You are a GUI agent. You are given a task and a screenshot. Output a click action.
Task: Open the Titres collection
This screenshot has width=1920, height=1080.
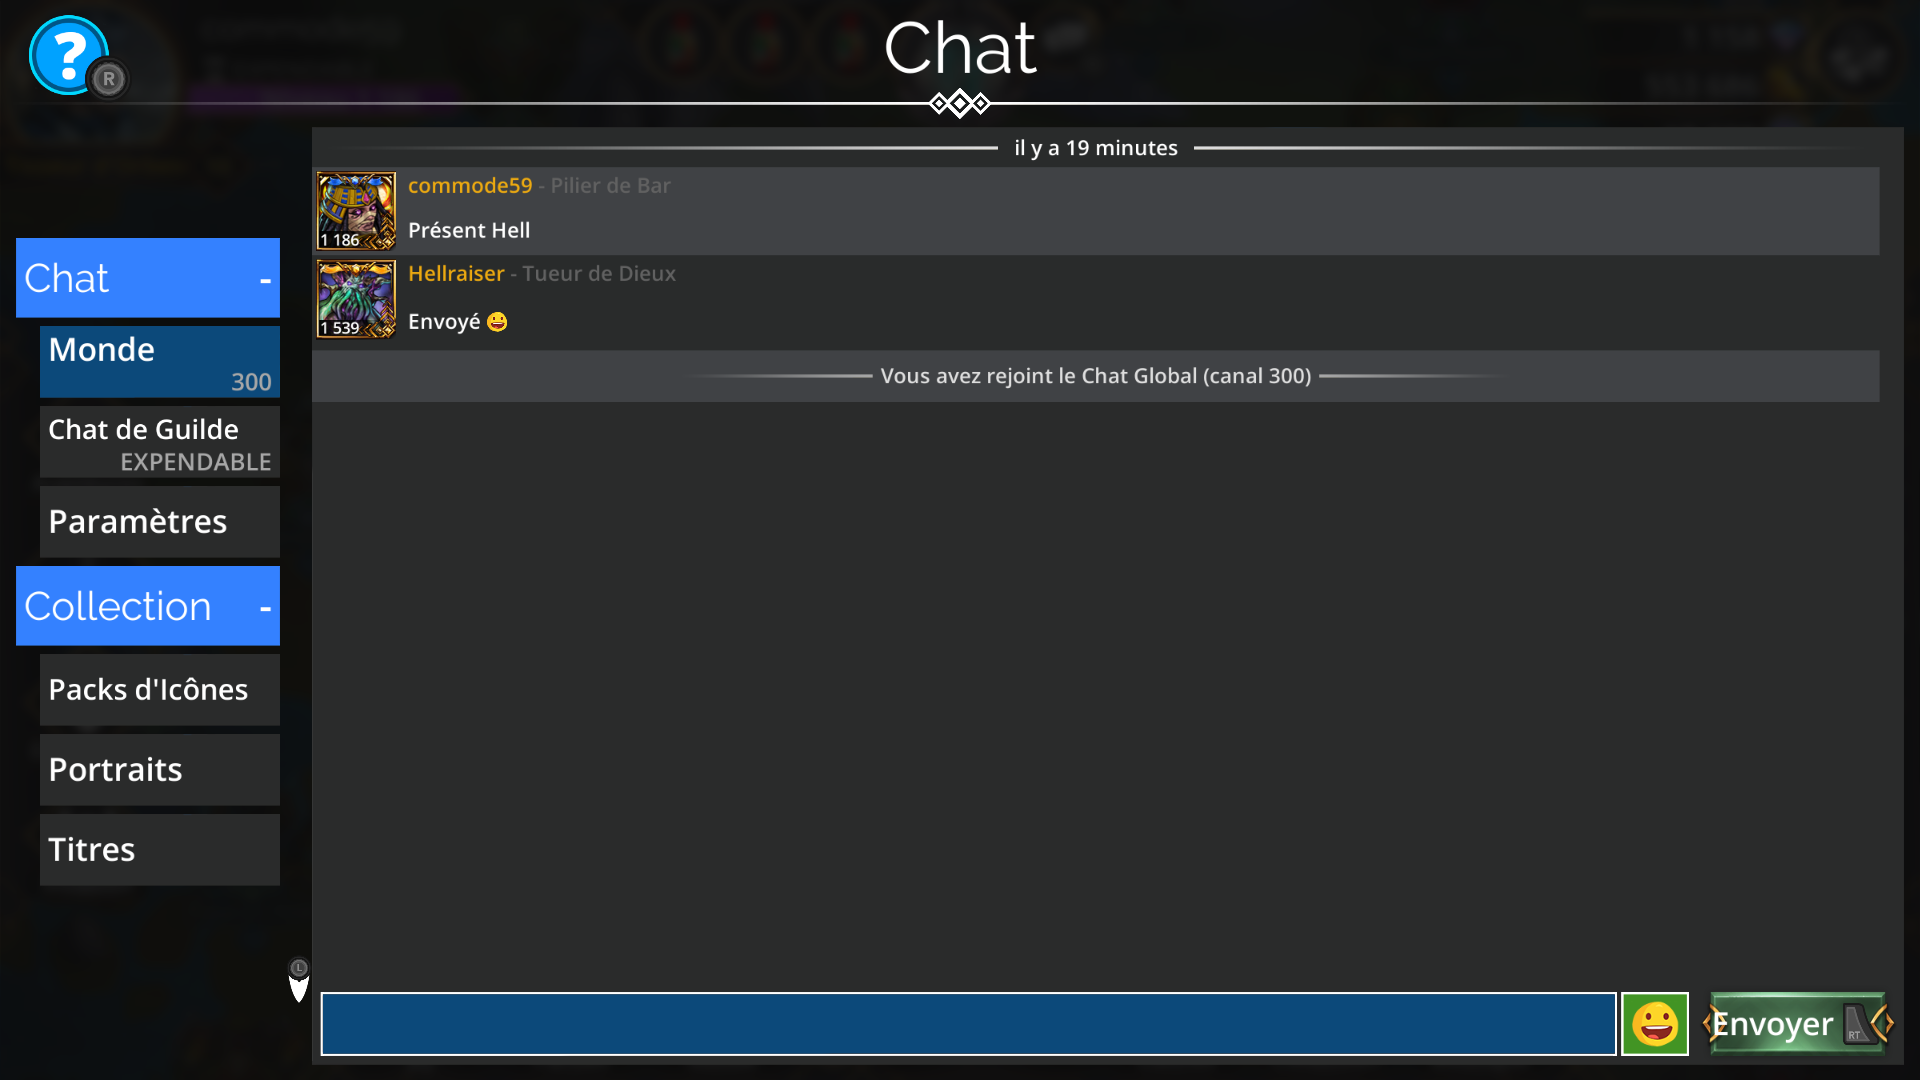click(160, 850)
